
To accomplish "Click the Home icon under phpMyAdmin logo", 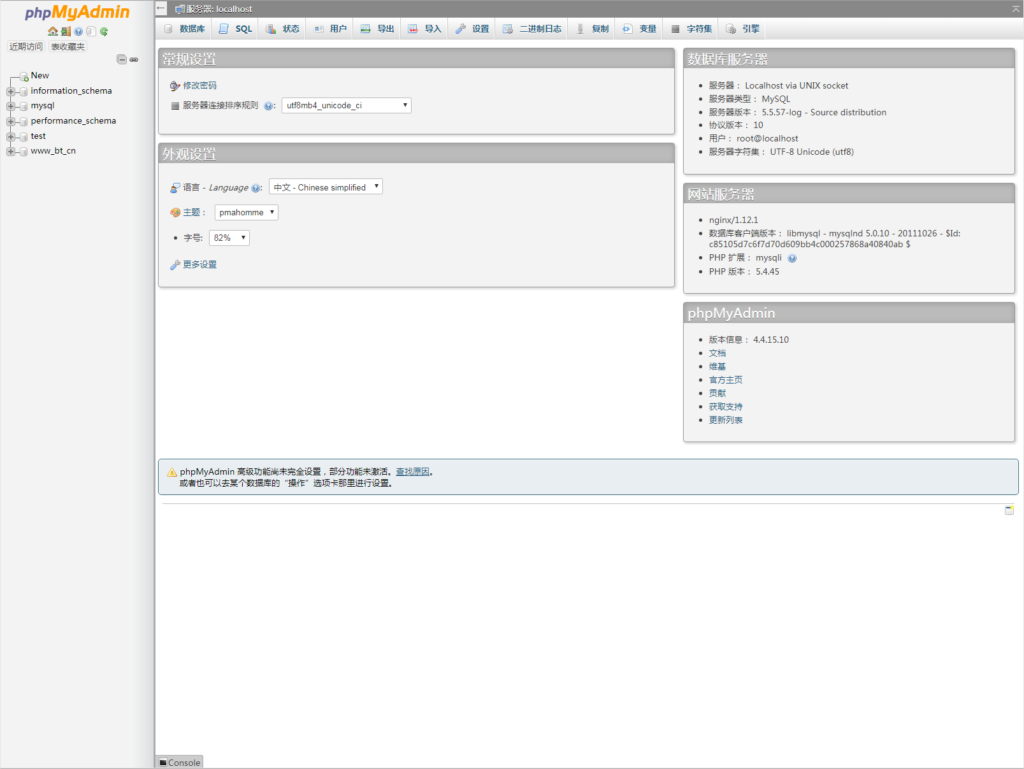I will (x=52, y=32).
